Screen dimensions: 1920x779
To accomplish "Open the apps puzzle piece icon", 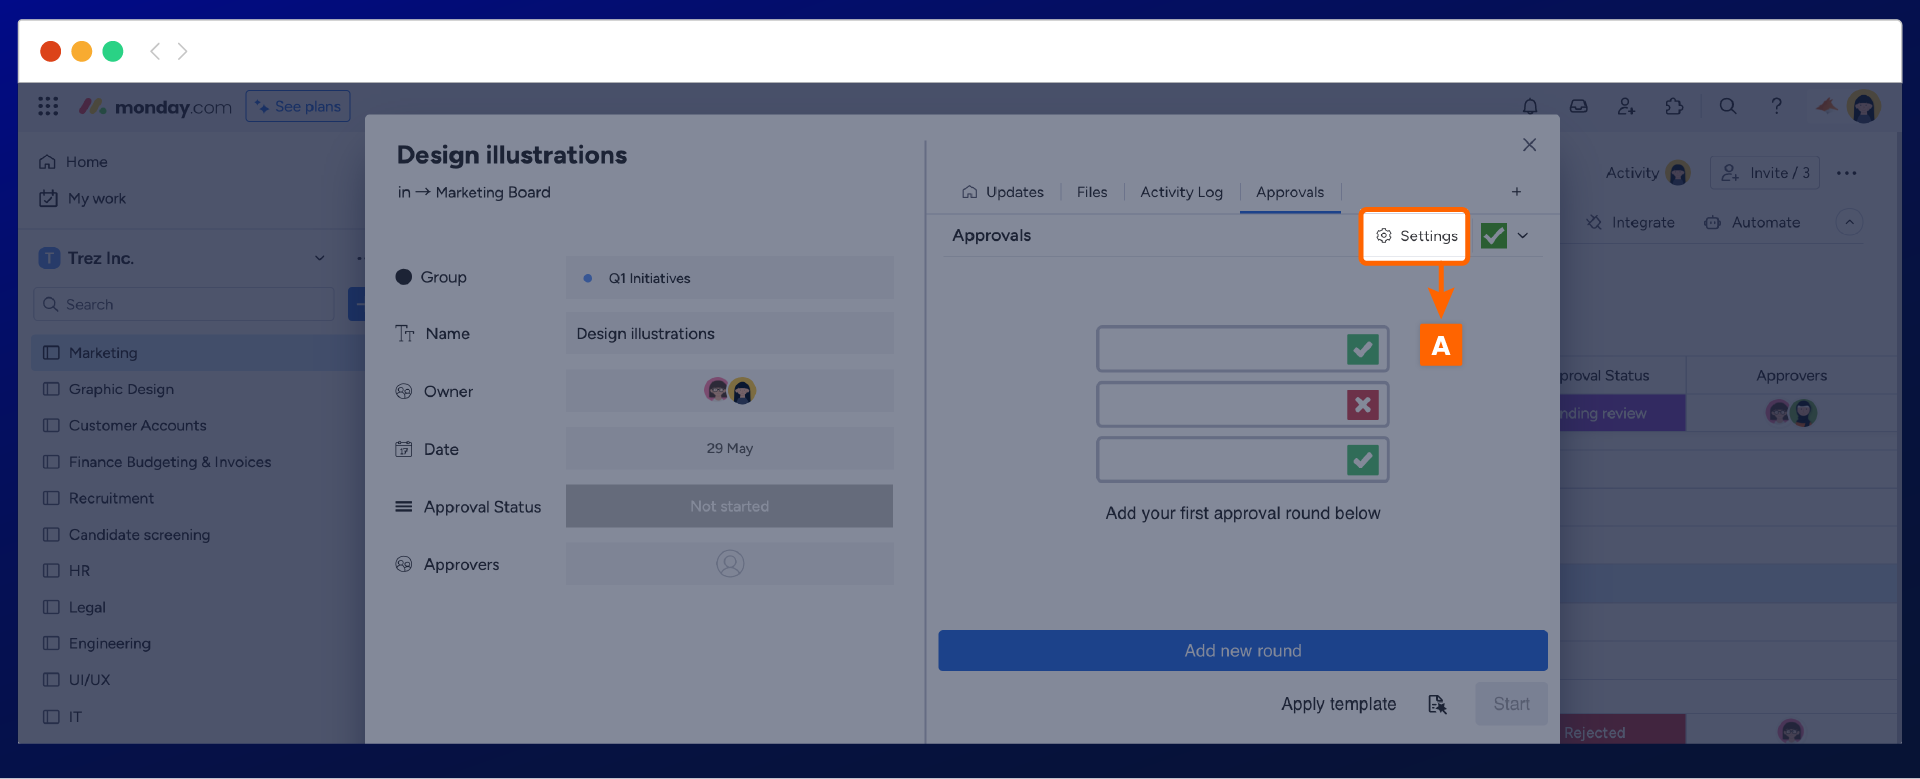I will (x=1674, y=106).
